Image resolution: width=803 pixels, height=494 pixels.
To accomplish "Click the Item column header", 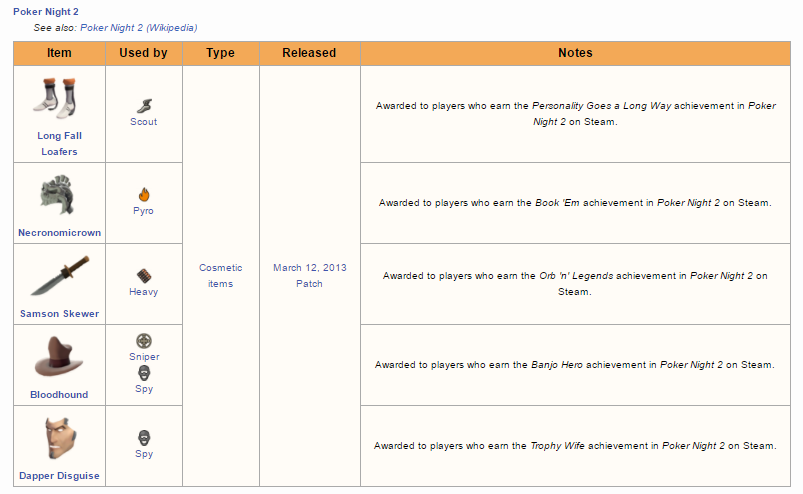I will coord(59,53).
